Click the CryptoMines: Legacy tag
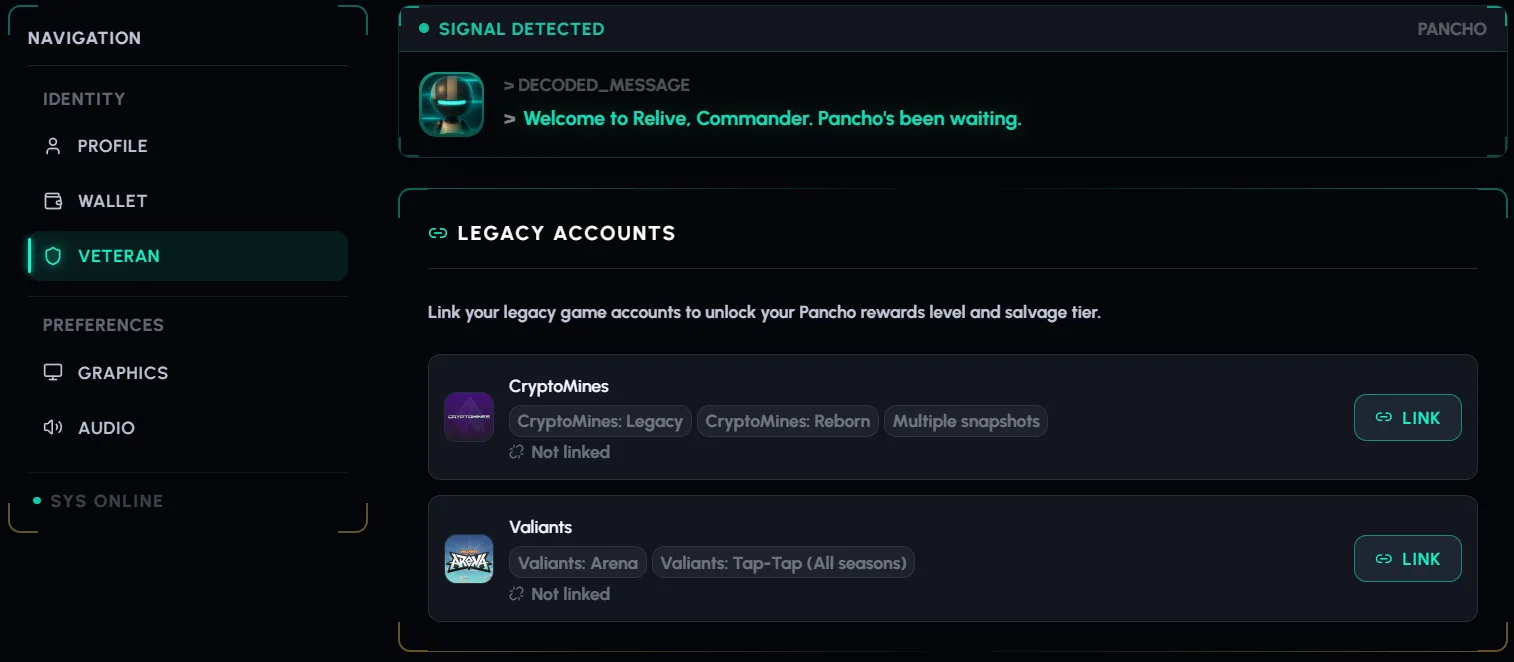 [600, 421]
